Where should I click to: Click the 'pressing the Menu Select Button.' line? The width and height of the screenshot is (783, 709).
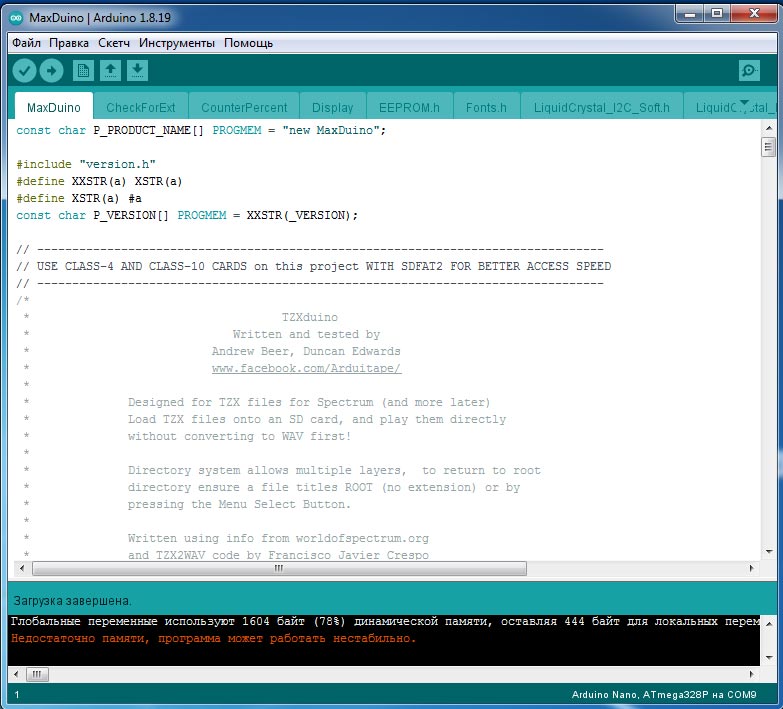point(239,504)
